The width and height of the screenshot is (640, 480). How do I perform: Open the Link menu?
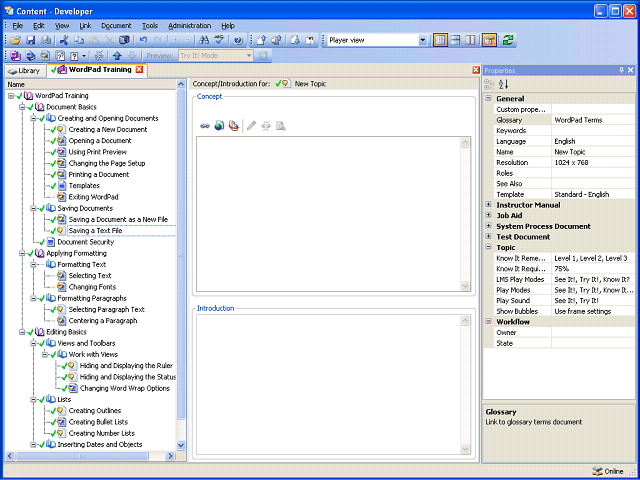tap(85, 25)
